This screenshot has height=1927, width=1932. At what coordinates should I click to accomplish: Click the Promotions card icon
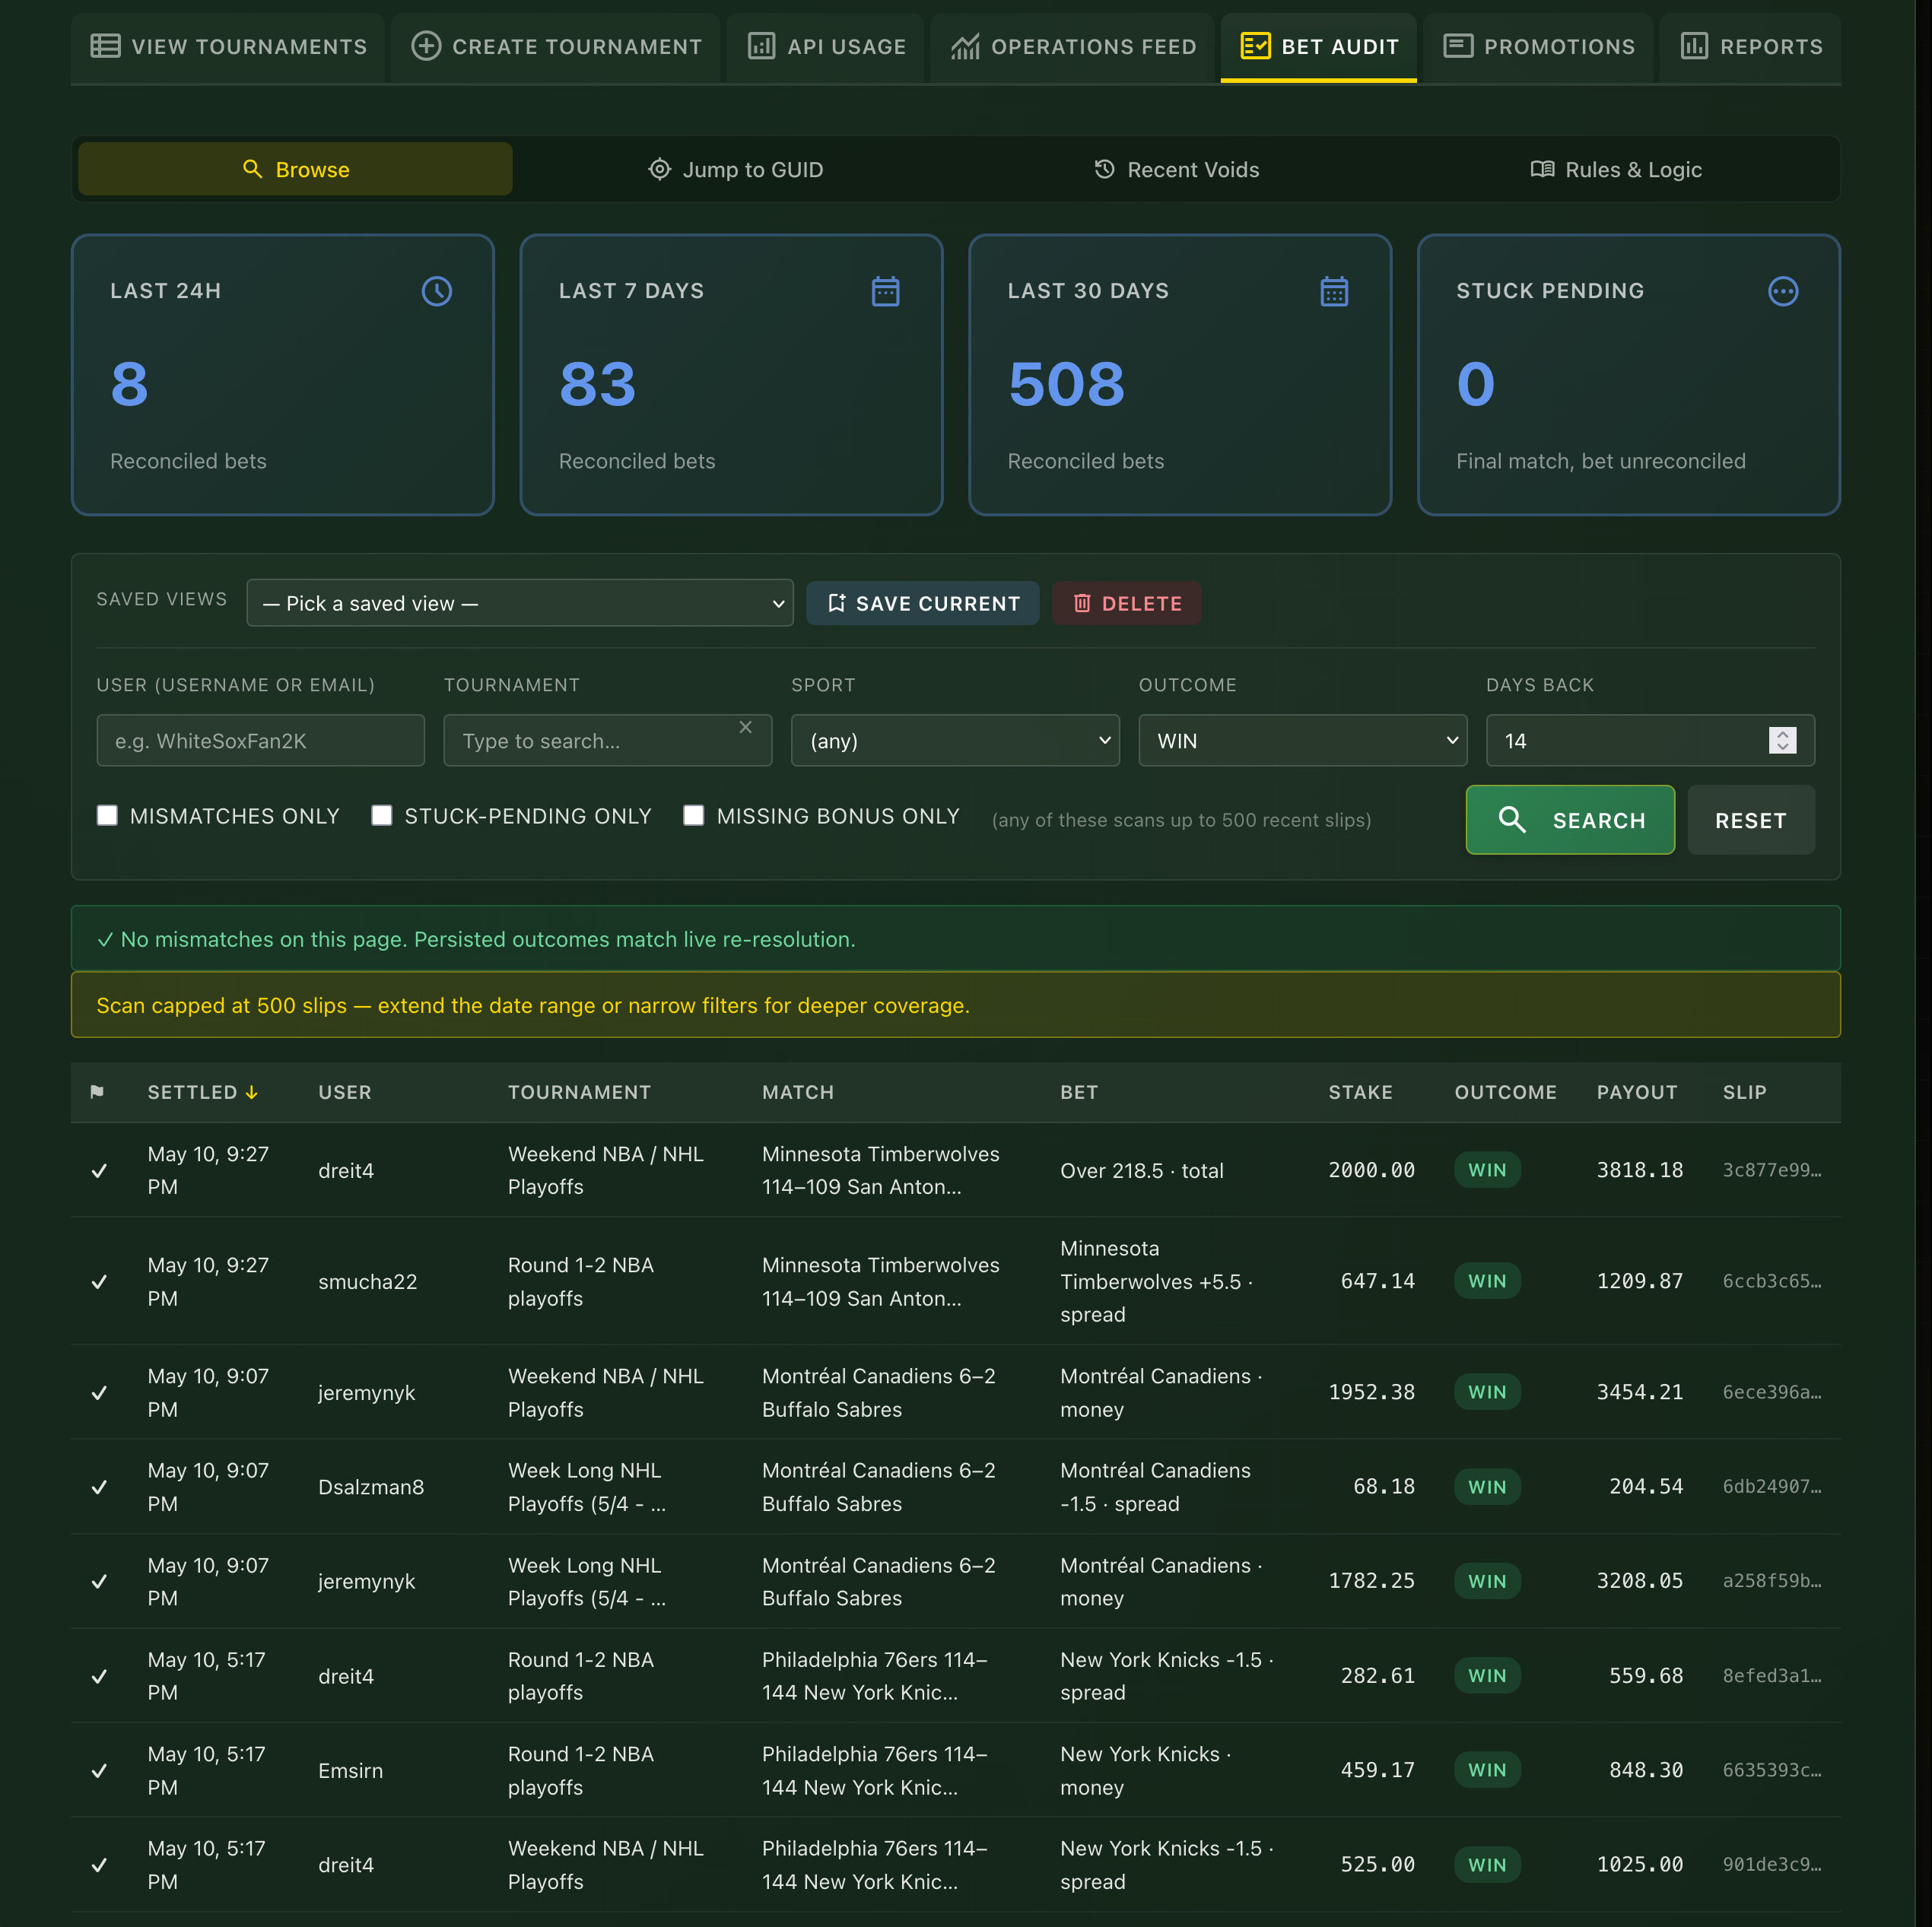click(1458, 46)
